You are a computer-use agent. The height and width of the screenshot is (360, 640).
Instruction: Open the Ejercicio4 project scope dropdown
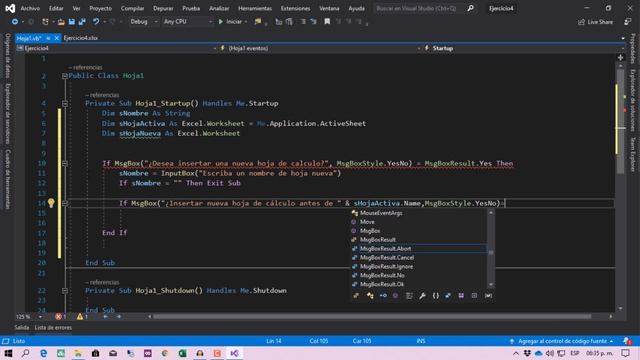[x=116, y=48]
